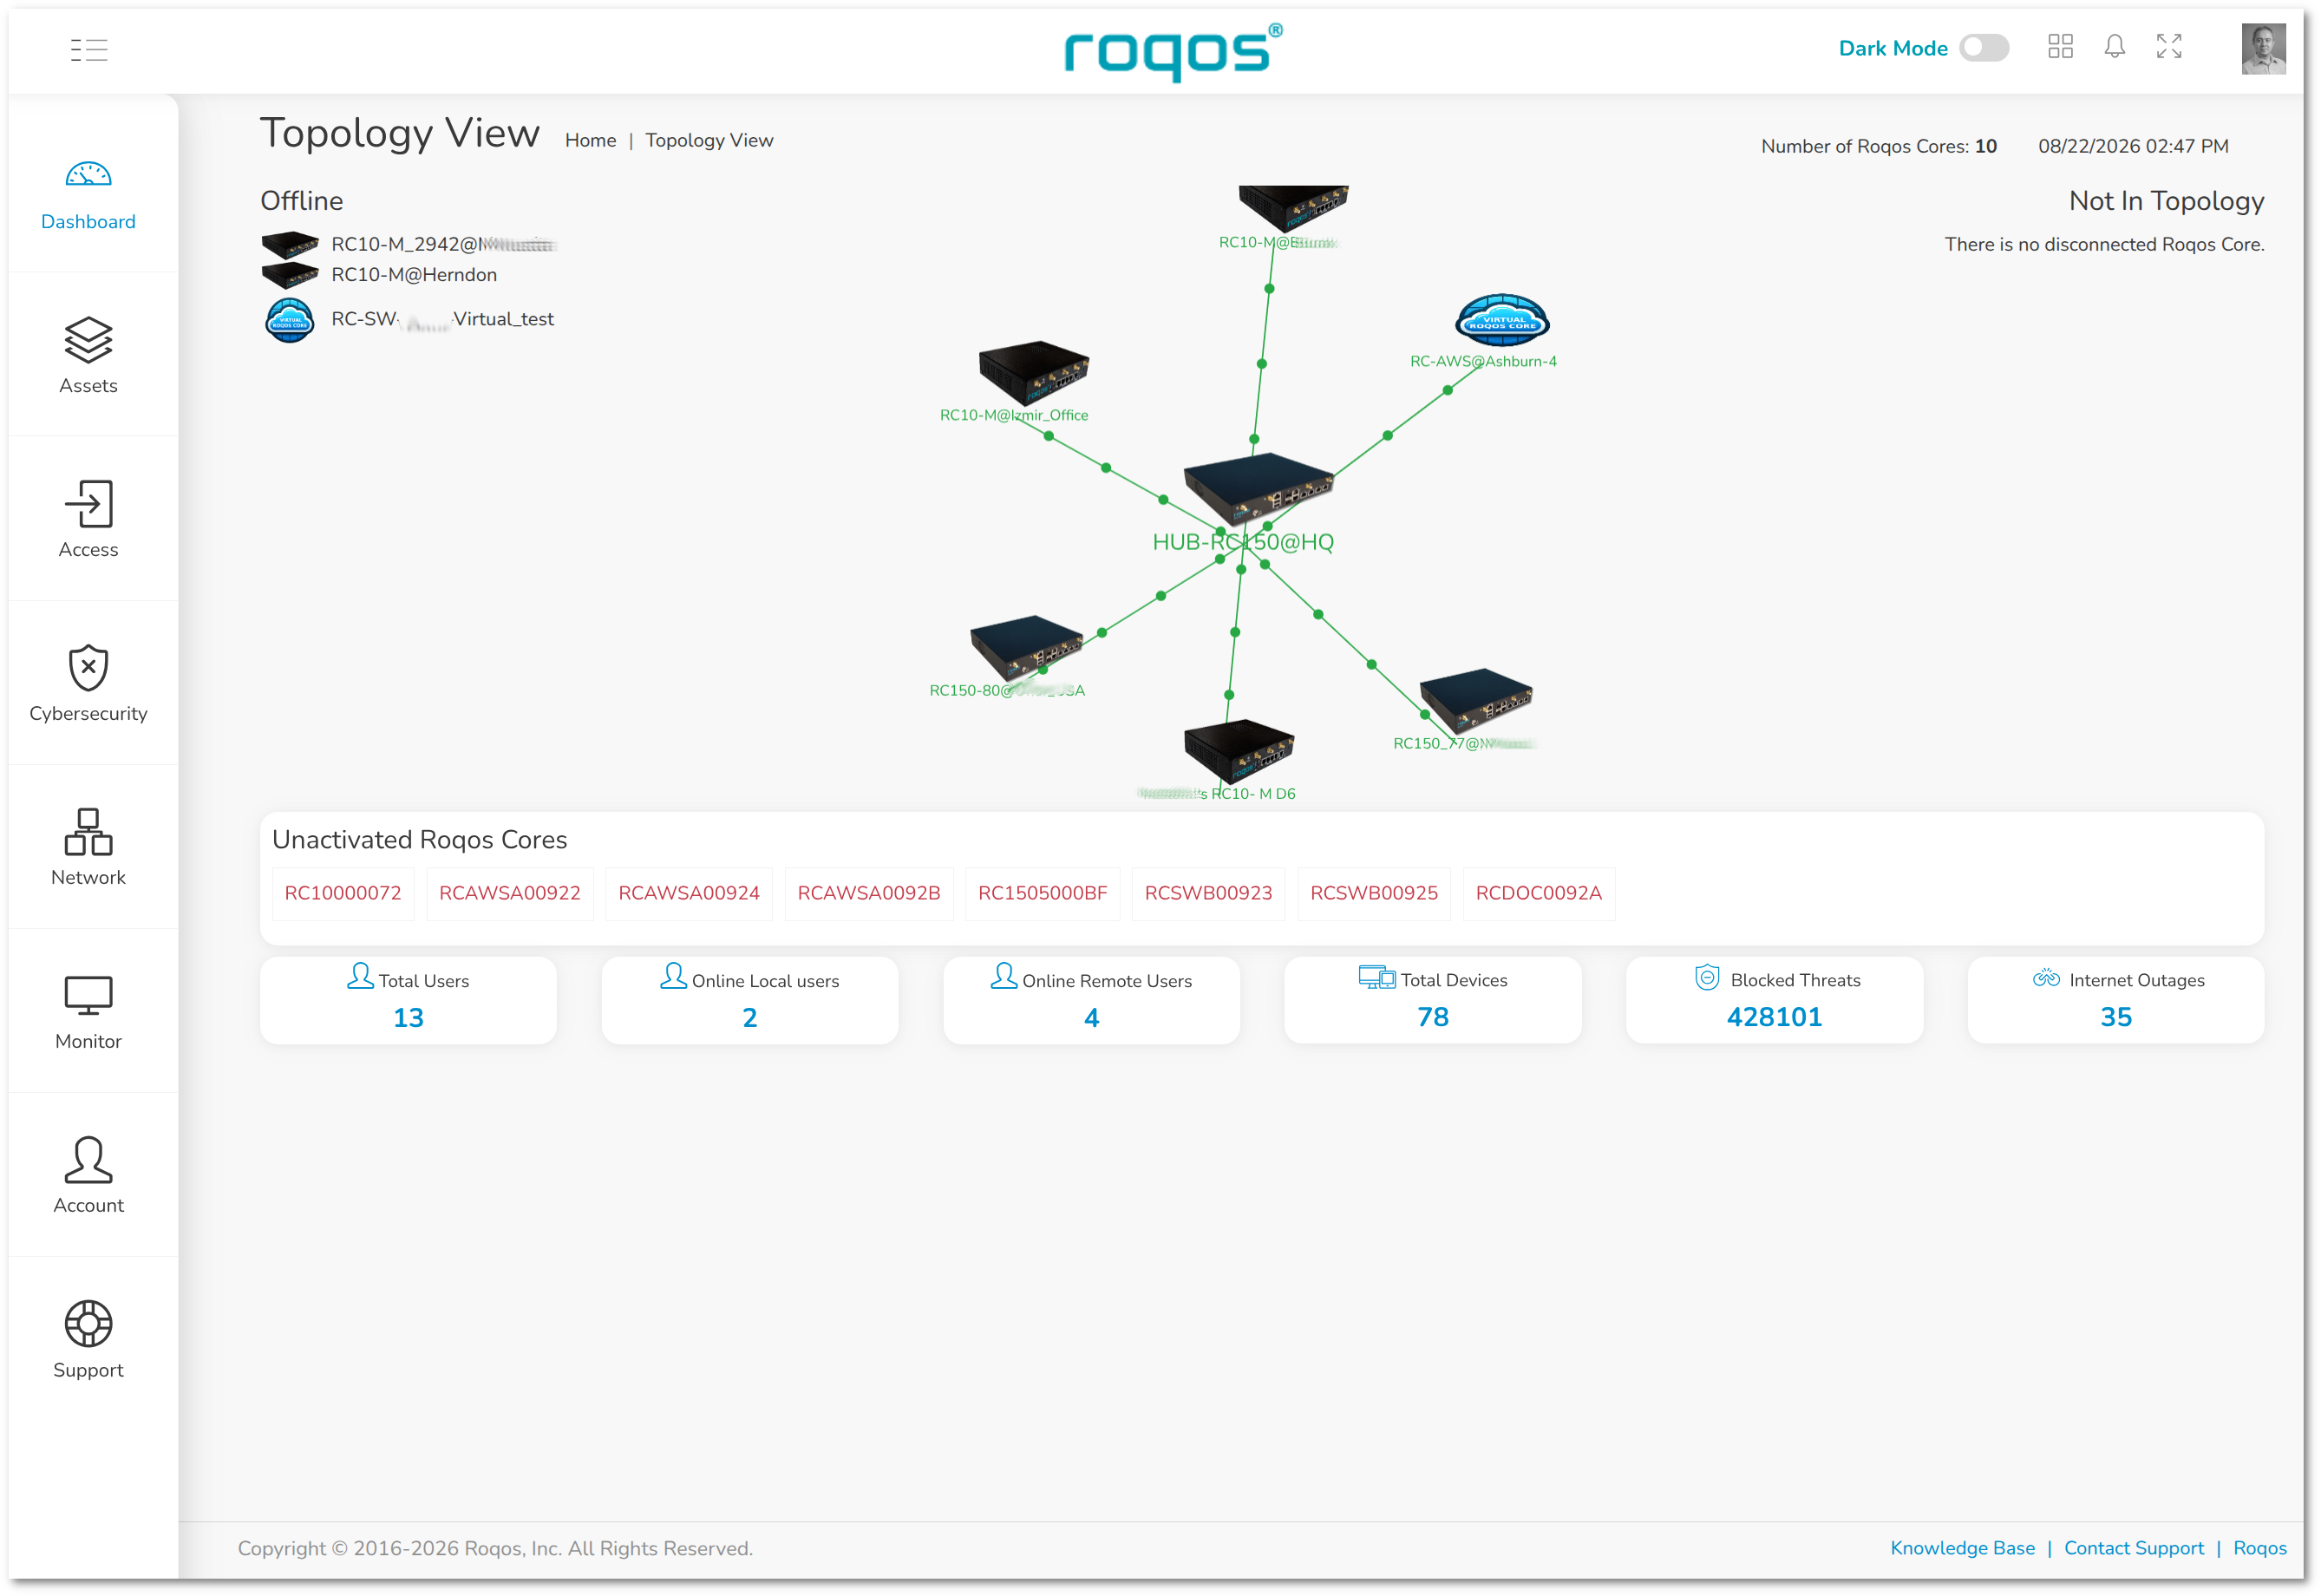
Task: Open the user profile avatar
Action: [2263, 48]
